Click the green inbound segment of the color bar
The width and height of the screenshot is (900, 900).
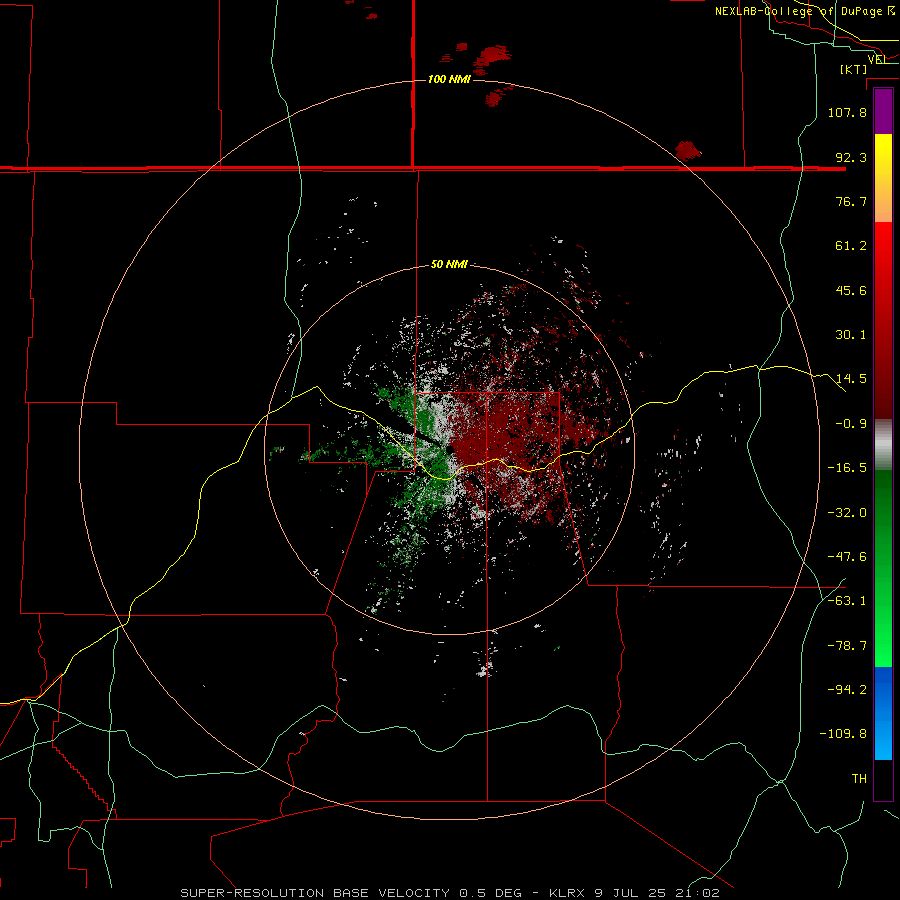(883, 568)
